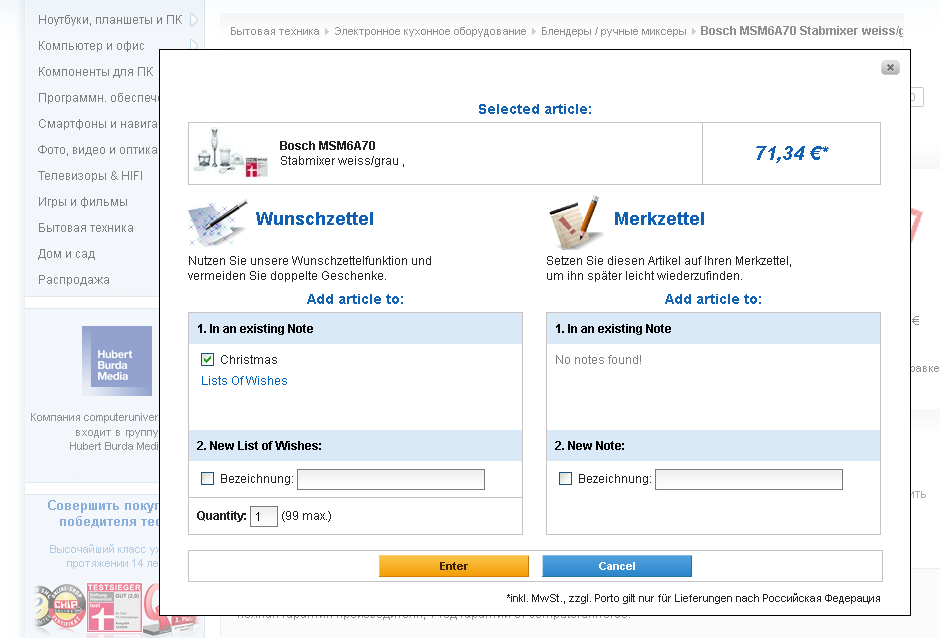
Task: Uncheck the Christmas wish list checkbox
Action: tap(208, 360)
